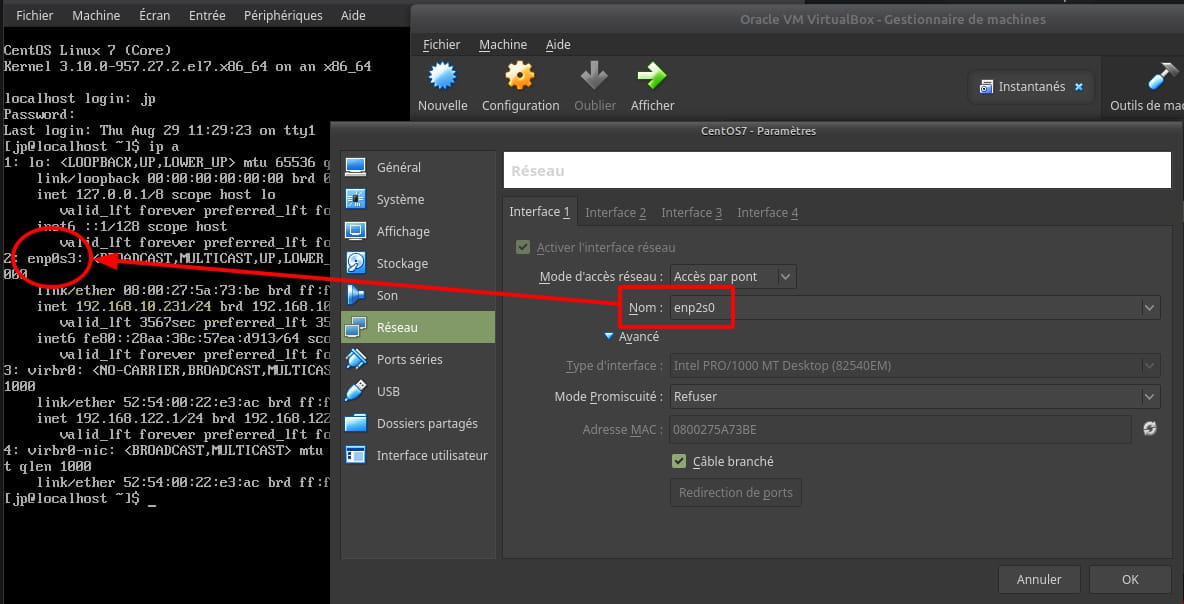
Task: Open Périphériques menu in VM window
Action: 283,15
